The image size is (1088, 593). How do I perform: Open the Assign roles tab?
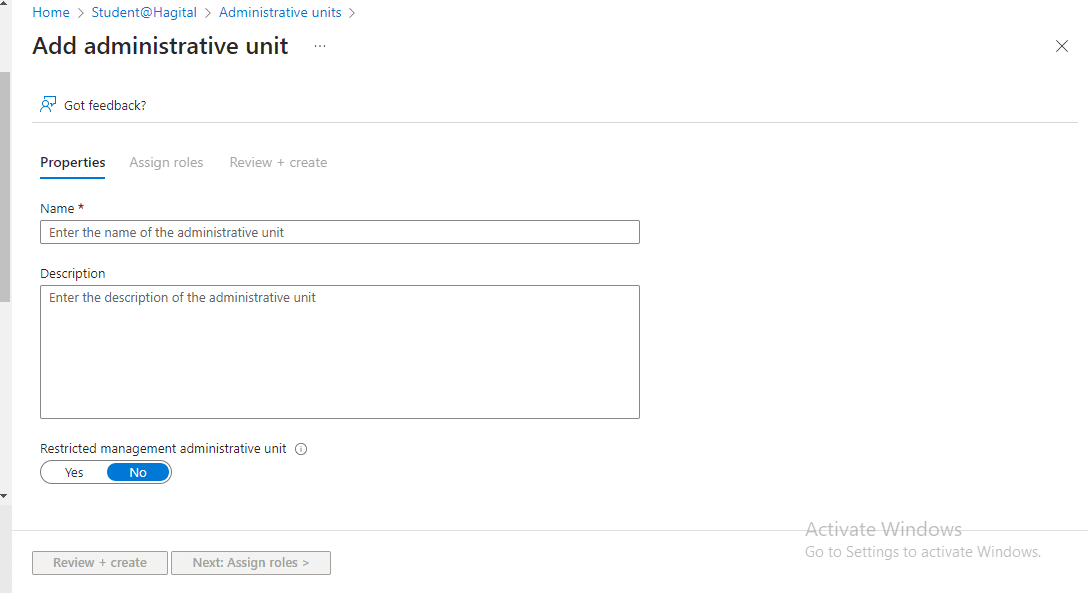166,162
